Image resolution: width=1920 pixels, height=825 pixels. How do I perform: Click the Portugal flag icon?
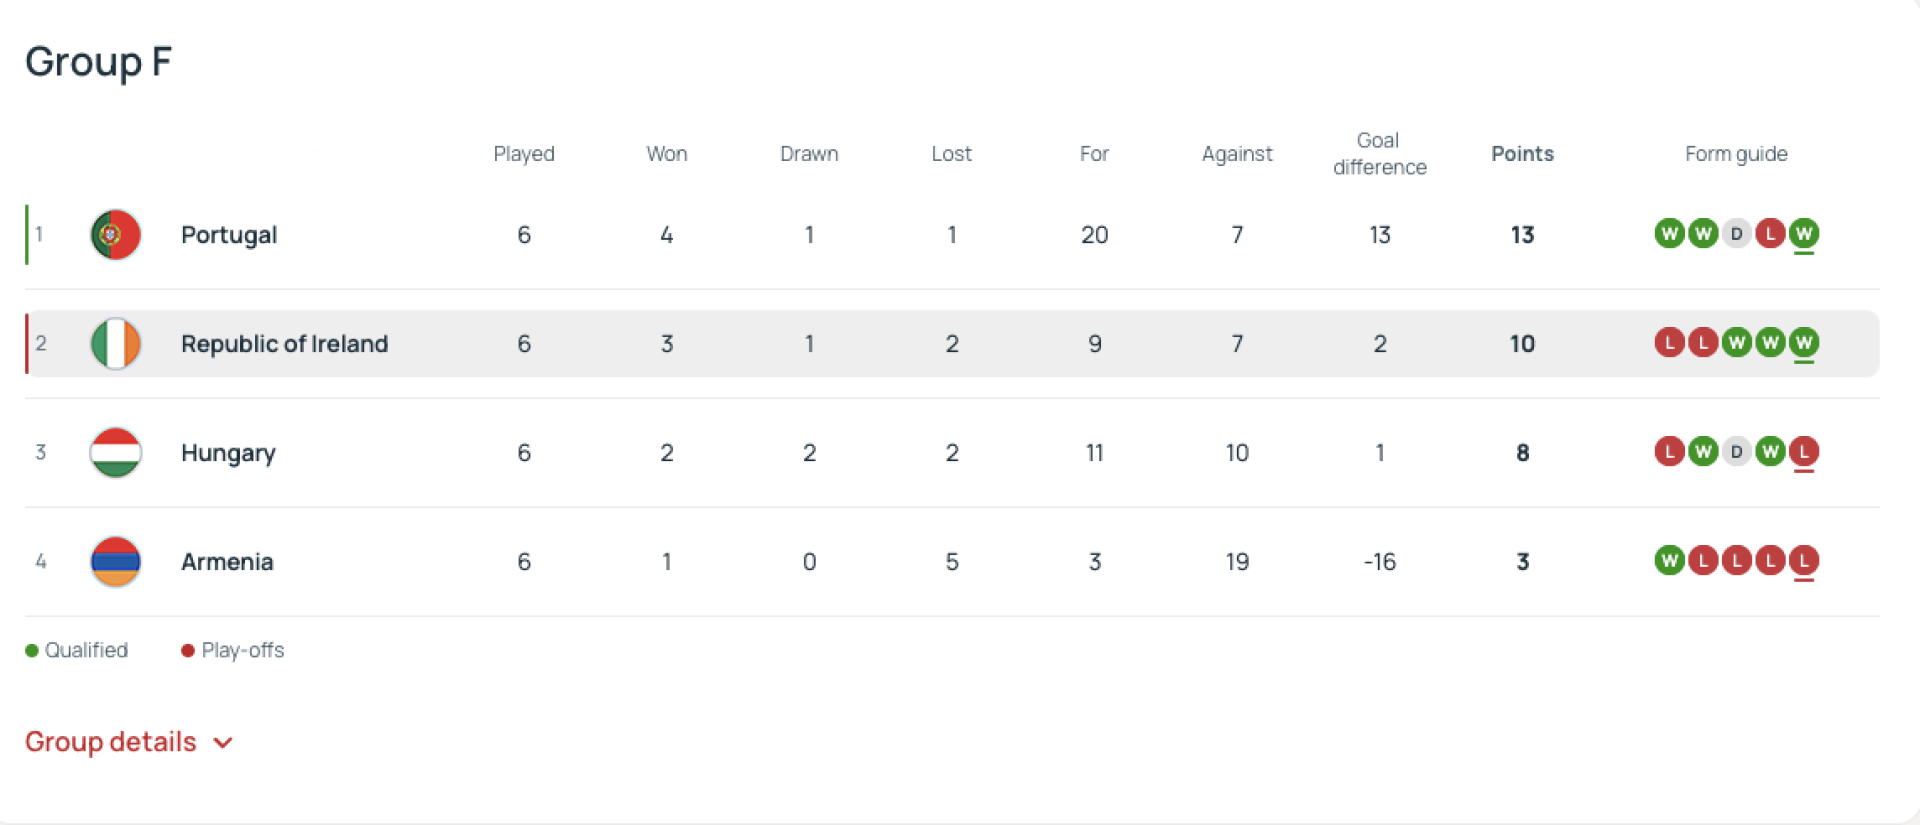coord(116,235)
